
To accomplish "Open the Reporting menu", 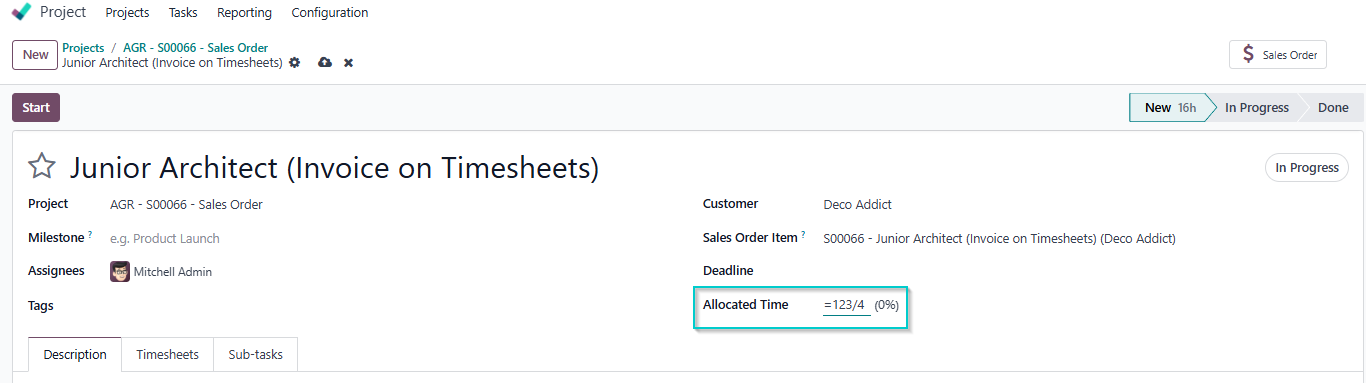I will [244, 13].
